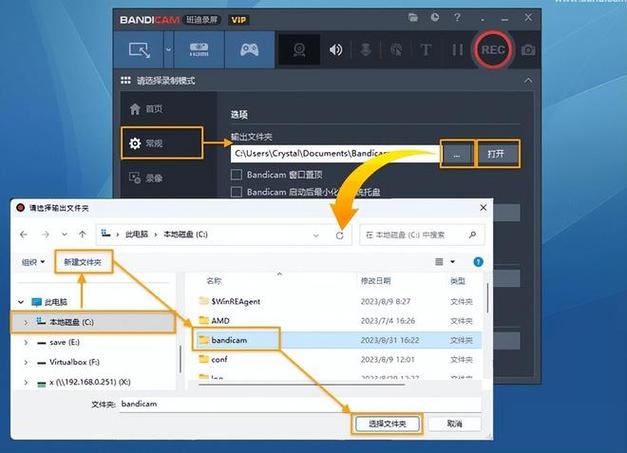
Task: Click Local Disk (C:) in address breadcrumb
Action: point(186,234)
